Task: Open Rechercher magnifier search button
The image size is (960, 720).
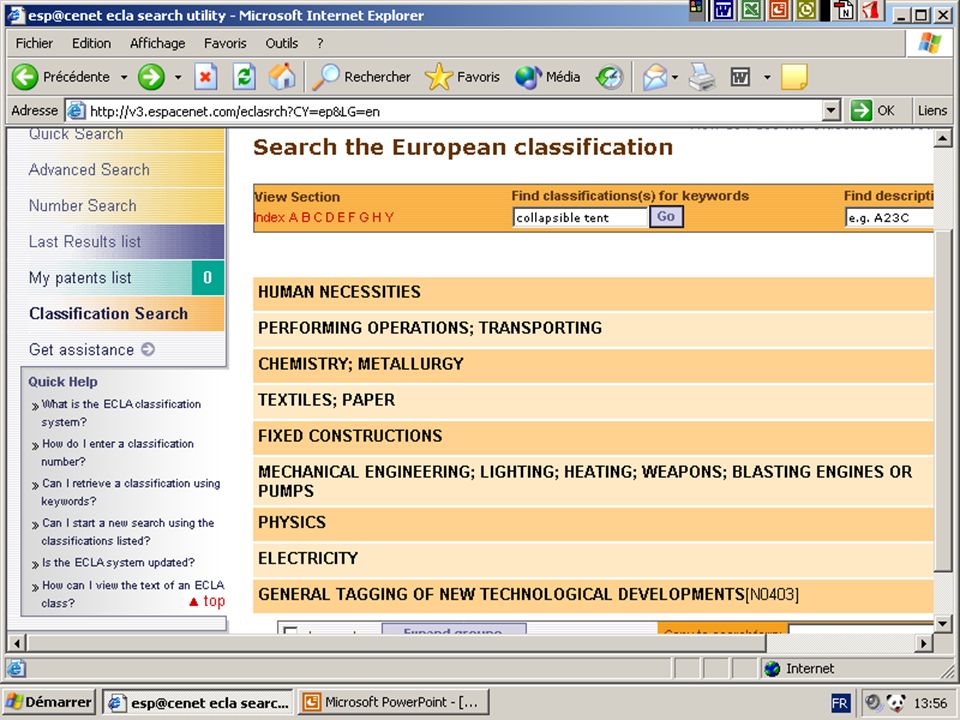Action: pyautogui.click(x=361, y=77)
